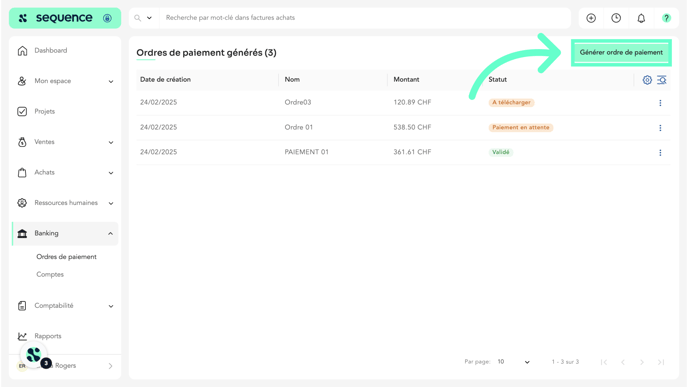Open the clock history icon

coord(616,18)
